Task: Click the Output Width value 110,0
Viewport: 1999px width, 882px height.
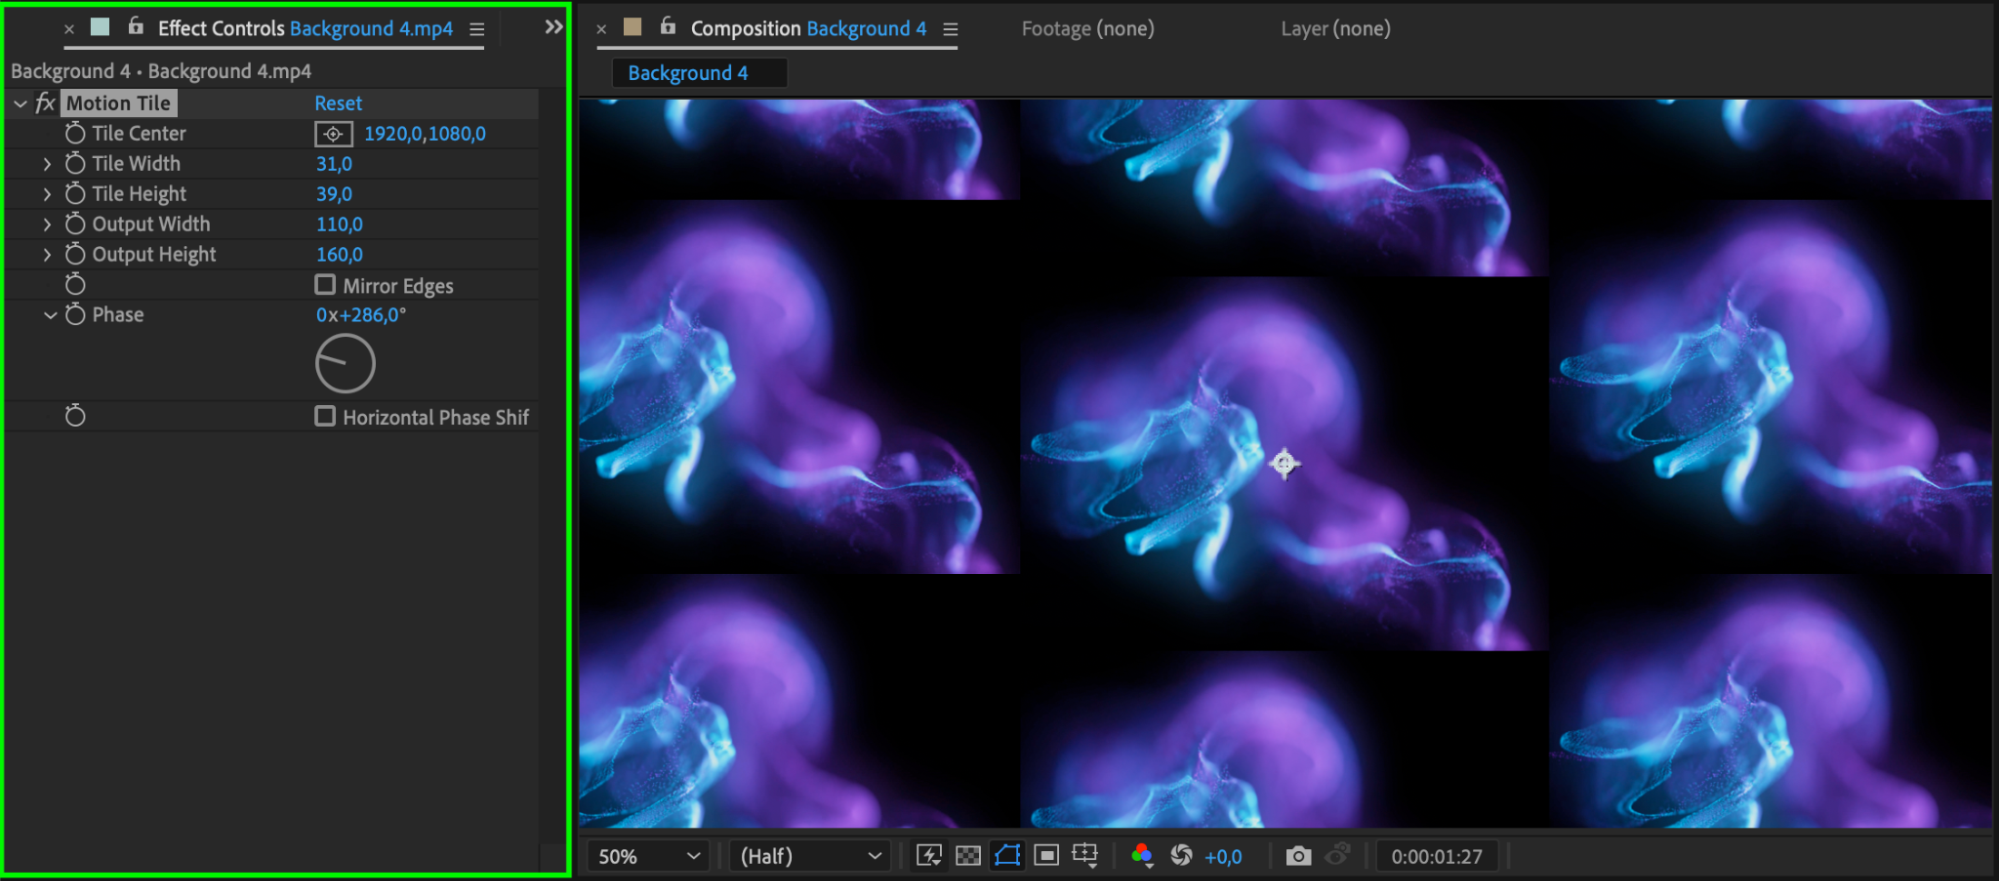Action: 339,224
